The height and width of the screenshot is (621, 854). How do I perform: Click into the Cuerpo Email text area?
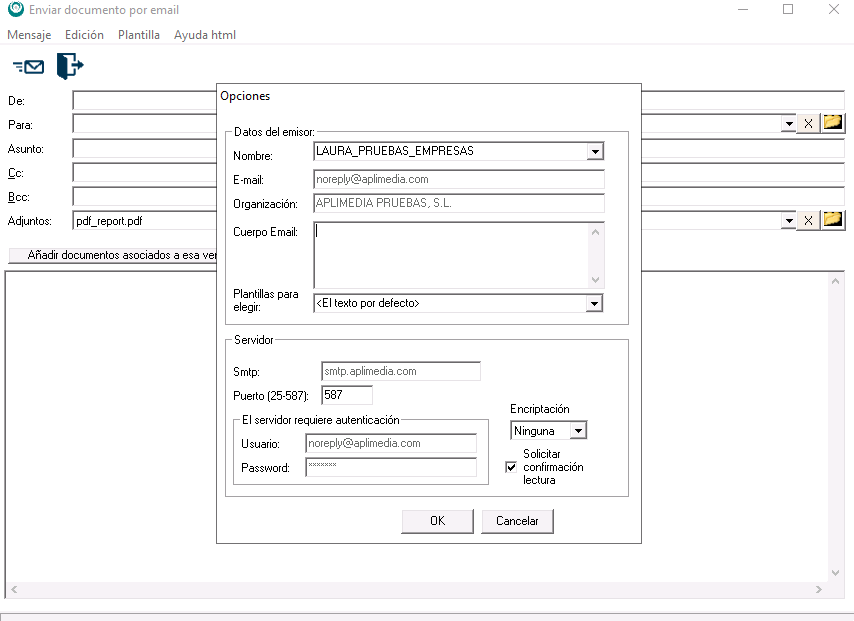(x=450, y=254)
